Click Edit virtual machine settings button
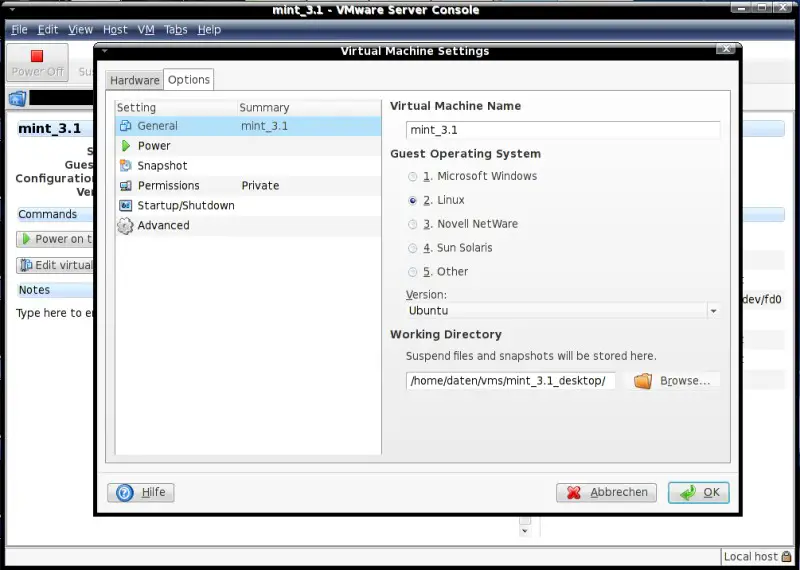Viewport: 800px width, 570px height. 54,265
